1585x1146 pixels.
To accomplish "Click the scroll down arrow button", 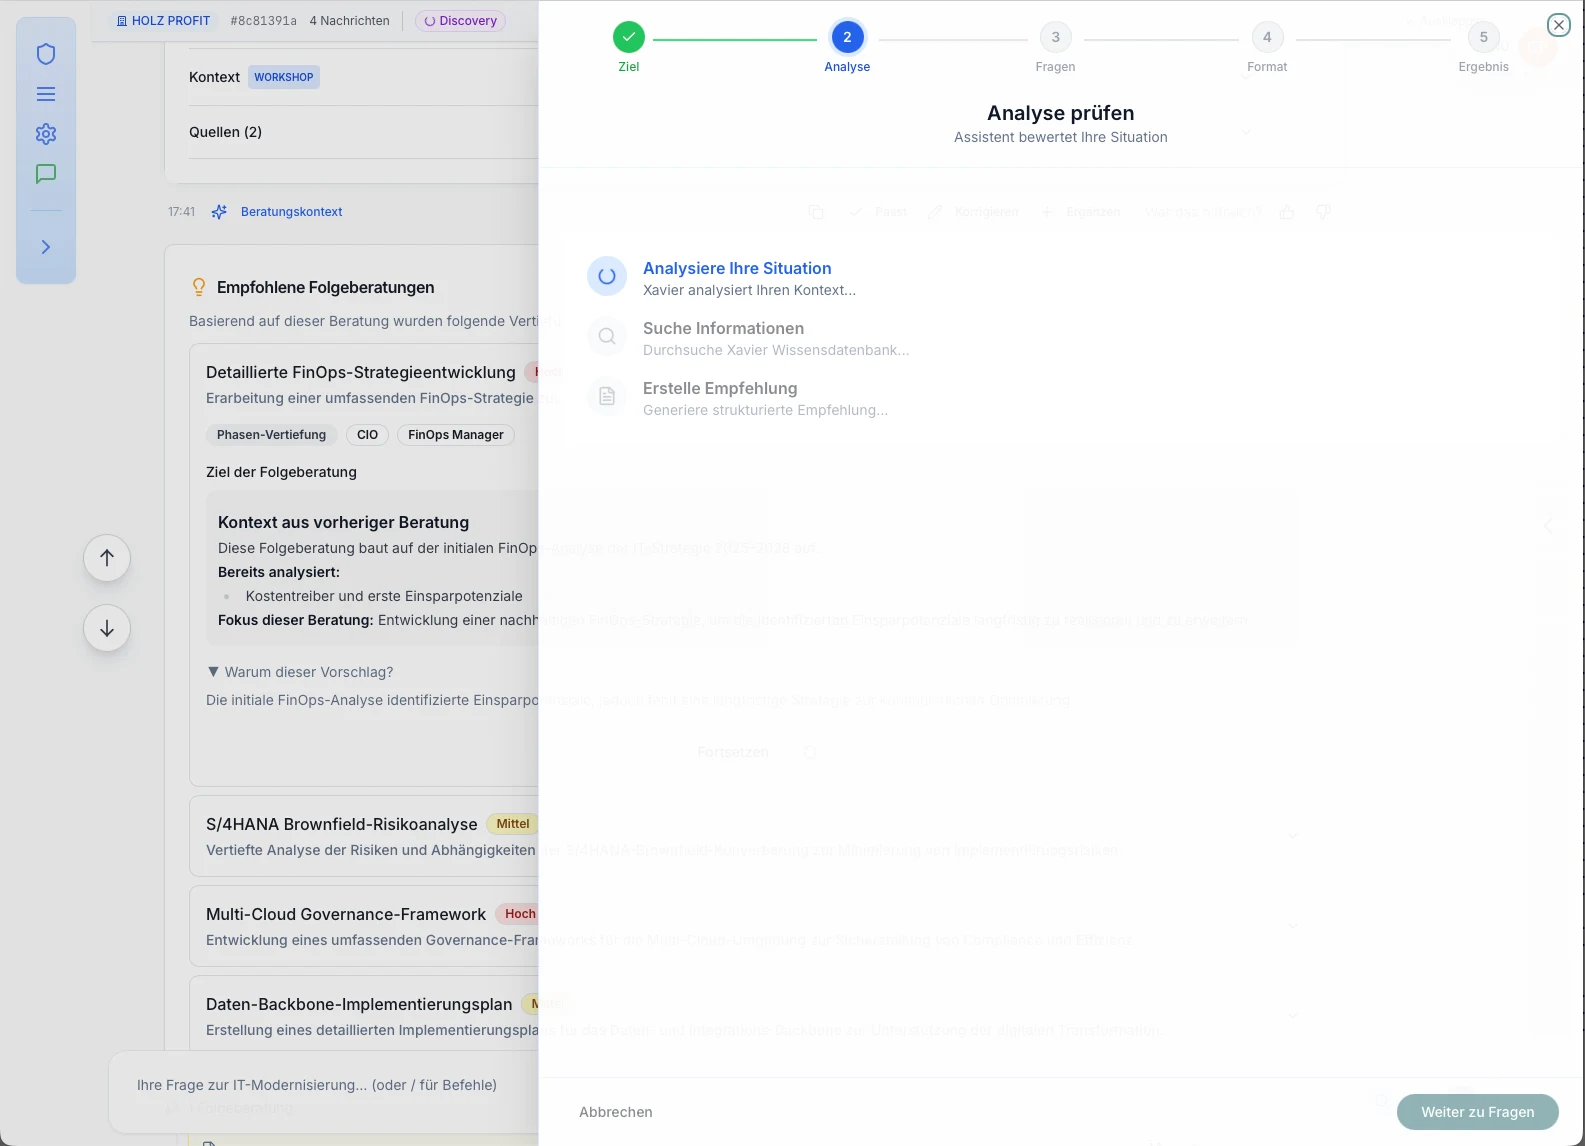I will coord(107,629).
